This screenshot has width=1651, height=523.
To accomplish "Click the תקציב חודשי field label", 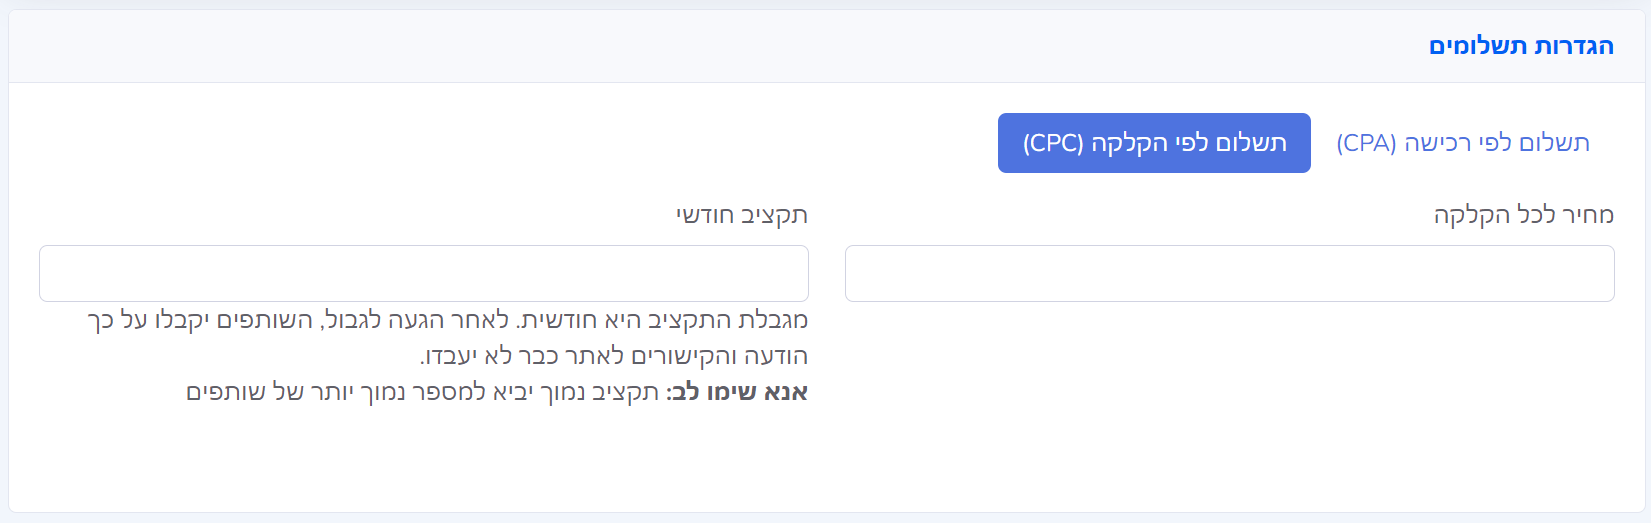I will pos(741,215).
